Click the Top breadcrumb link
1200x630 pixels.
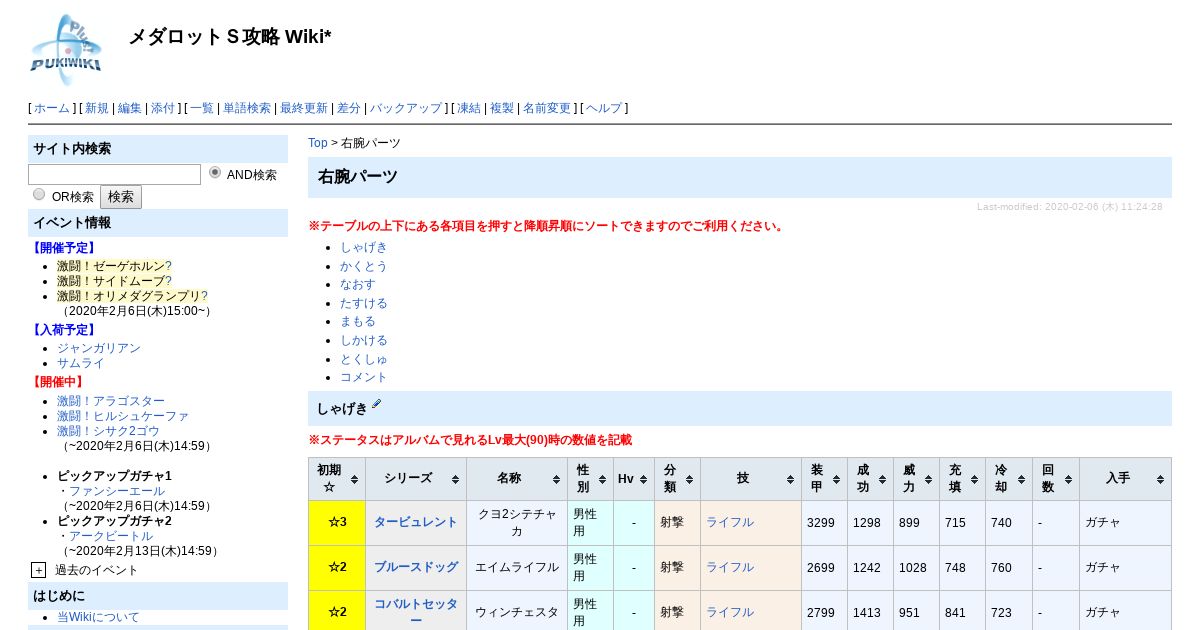coord(318,143)
